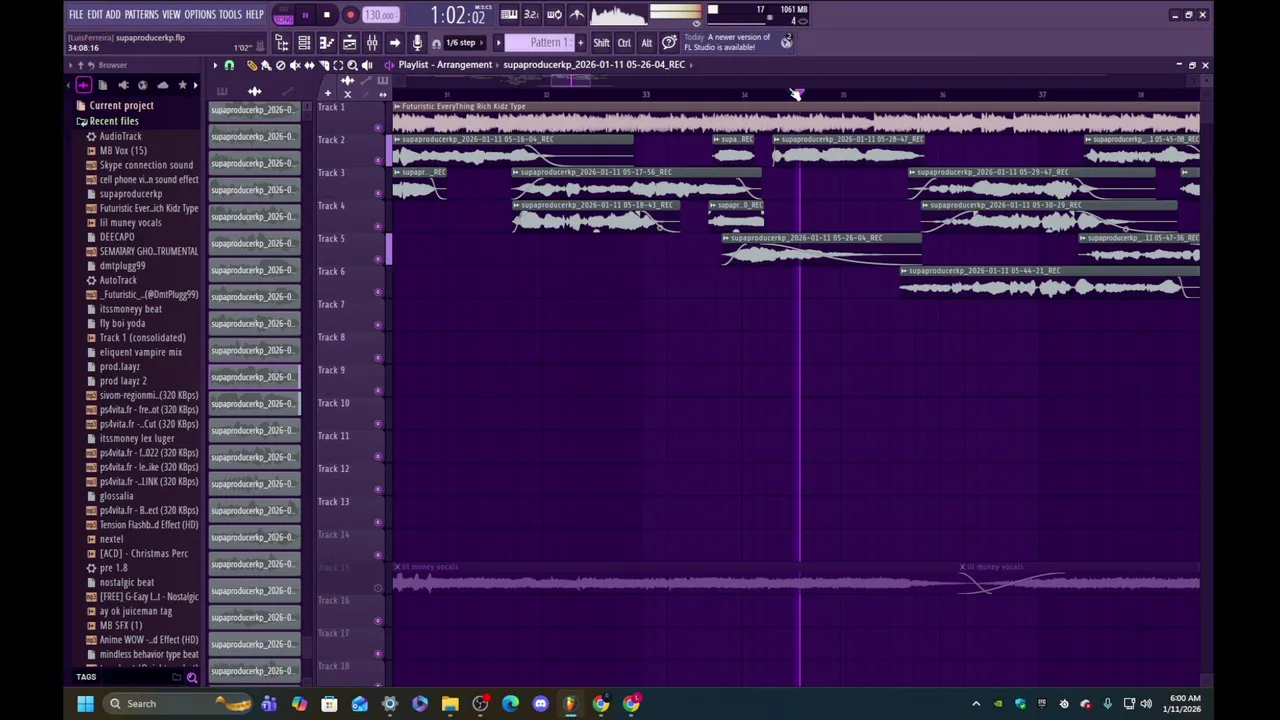Screen dimensions: 1280x720
Task: Open the OPTIONS menu
Action: [x=200, y=15]
